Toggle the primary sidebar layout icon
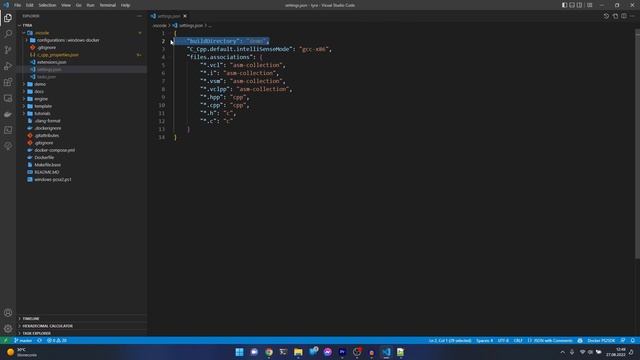 click(564, 5)
